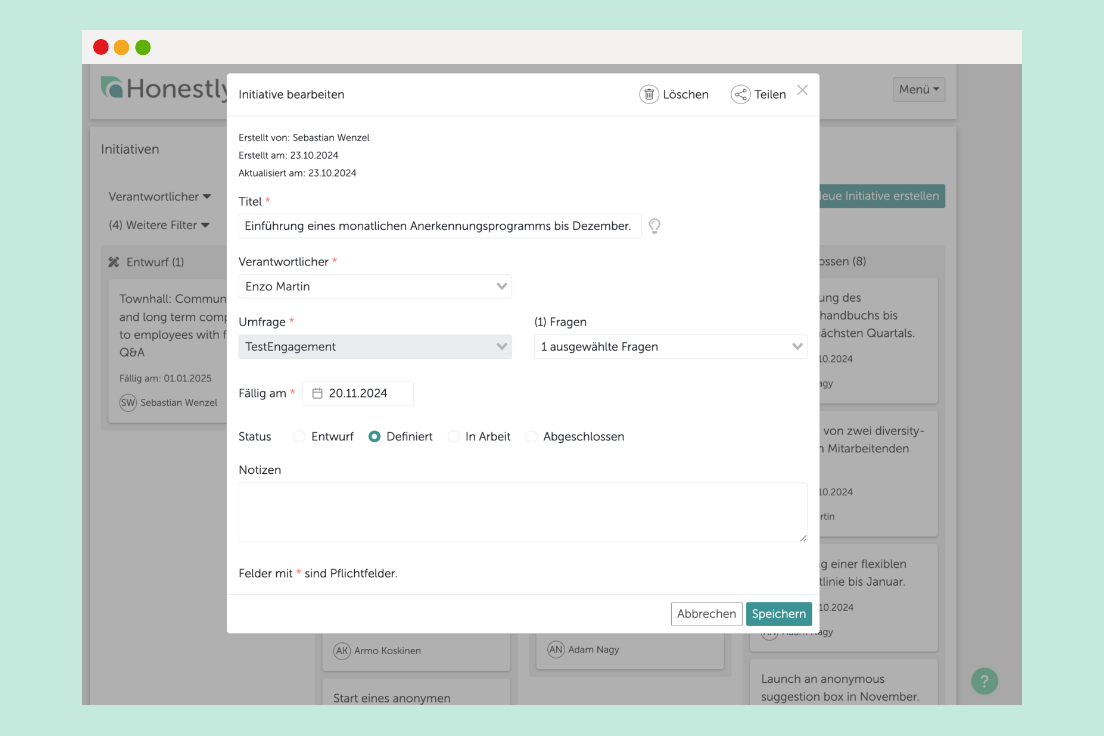Click the green help question mark icon
The height and width of the screenshot is (736, 1104).
984,681
